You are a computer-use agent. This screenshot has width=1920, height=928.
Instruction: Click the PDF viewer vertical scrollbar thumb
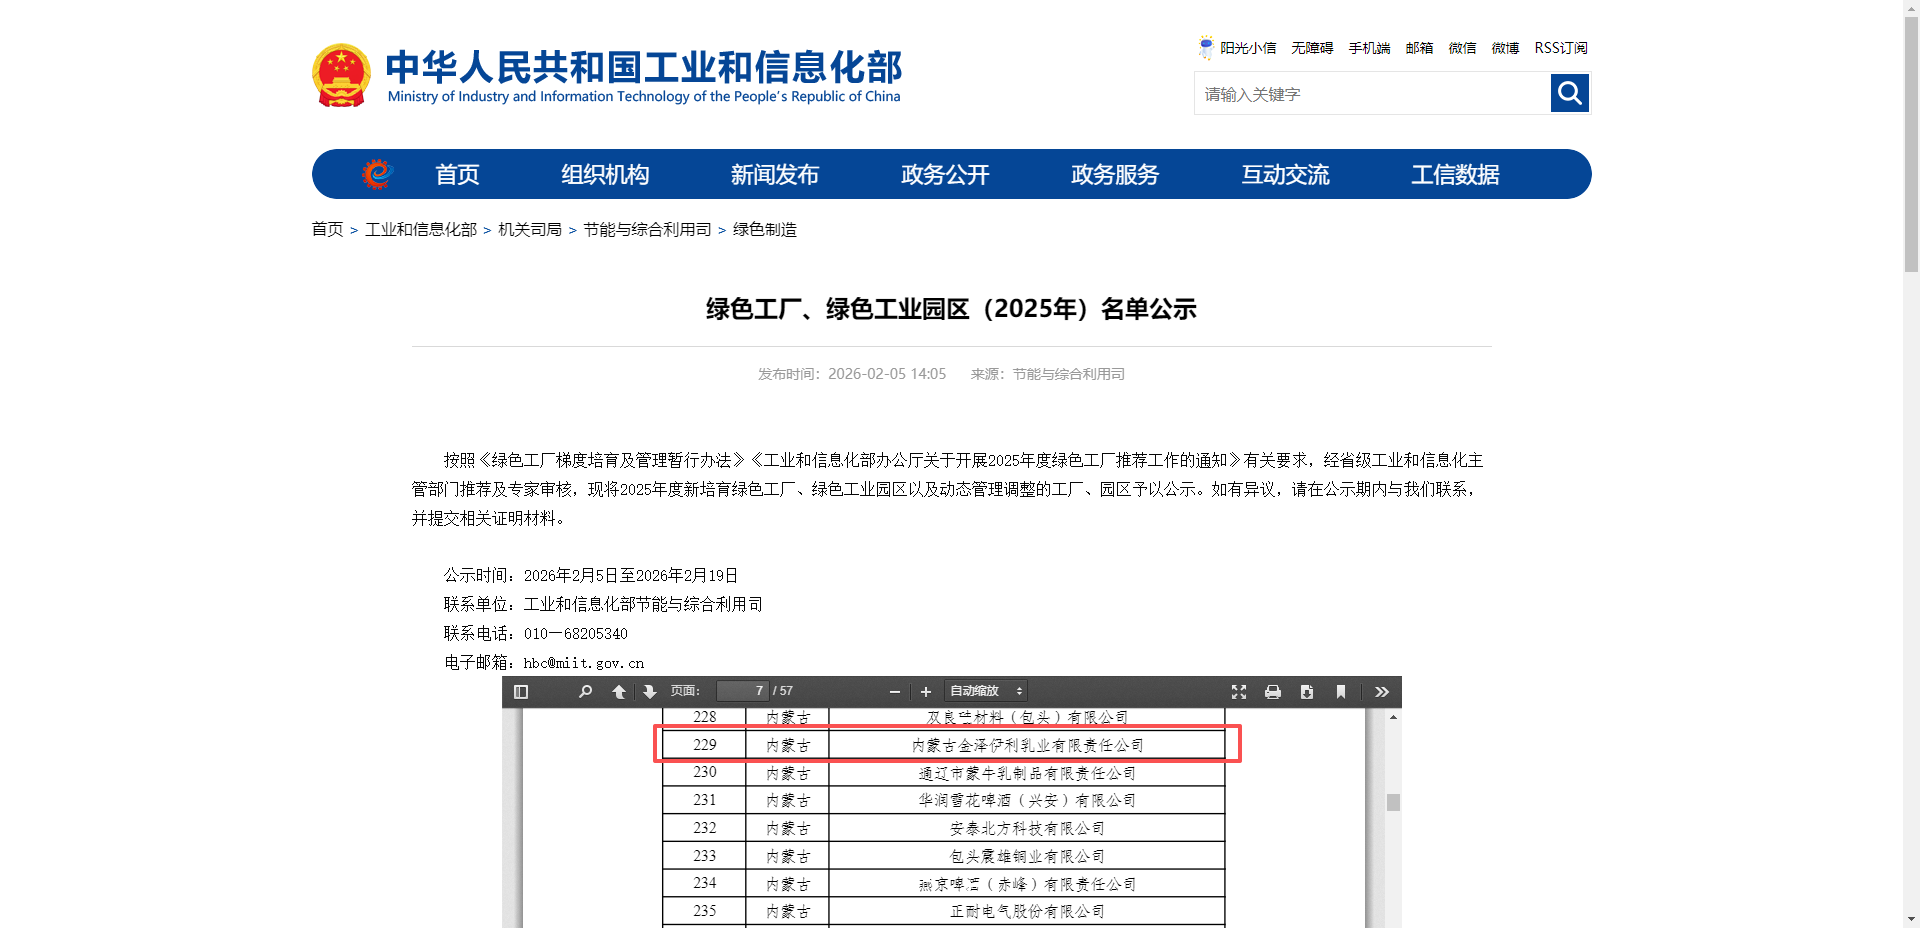(1393, 802)
